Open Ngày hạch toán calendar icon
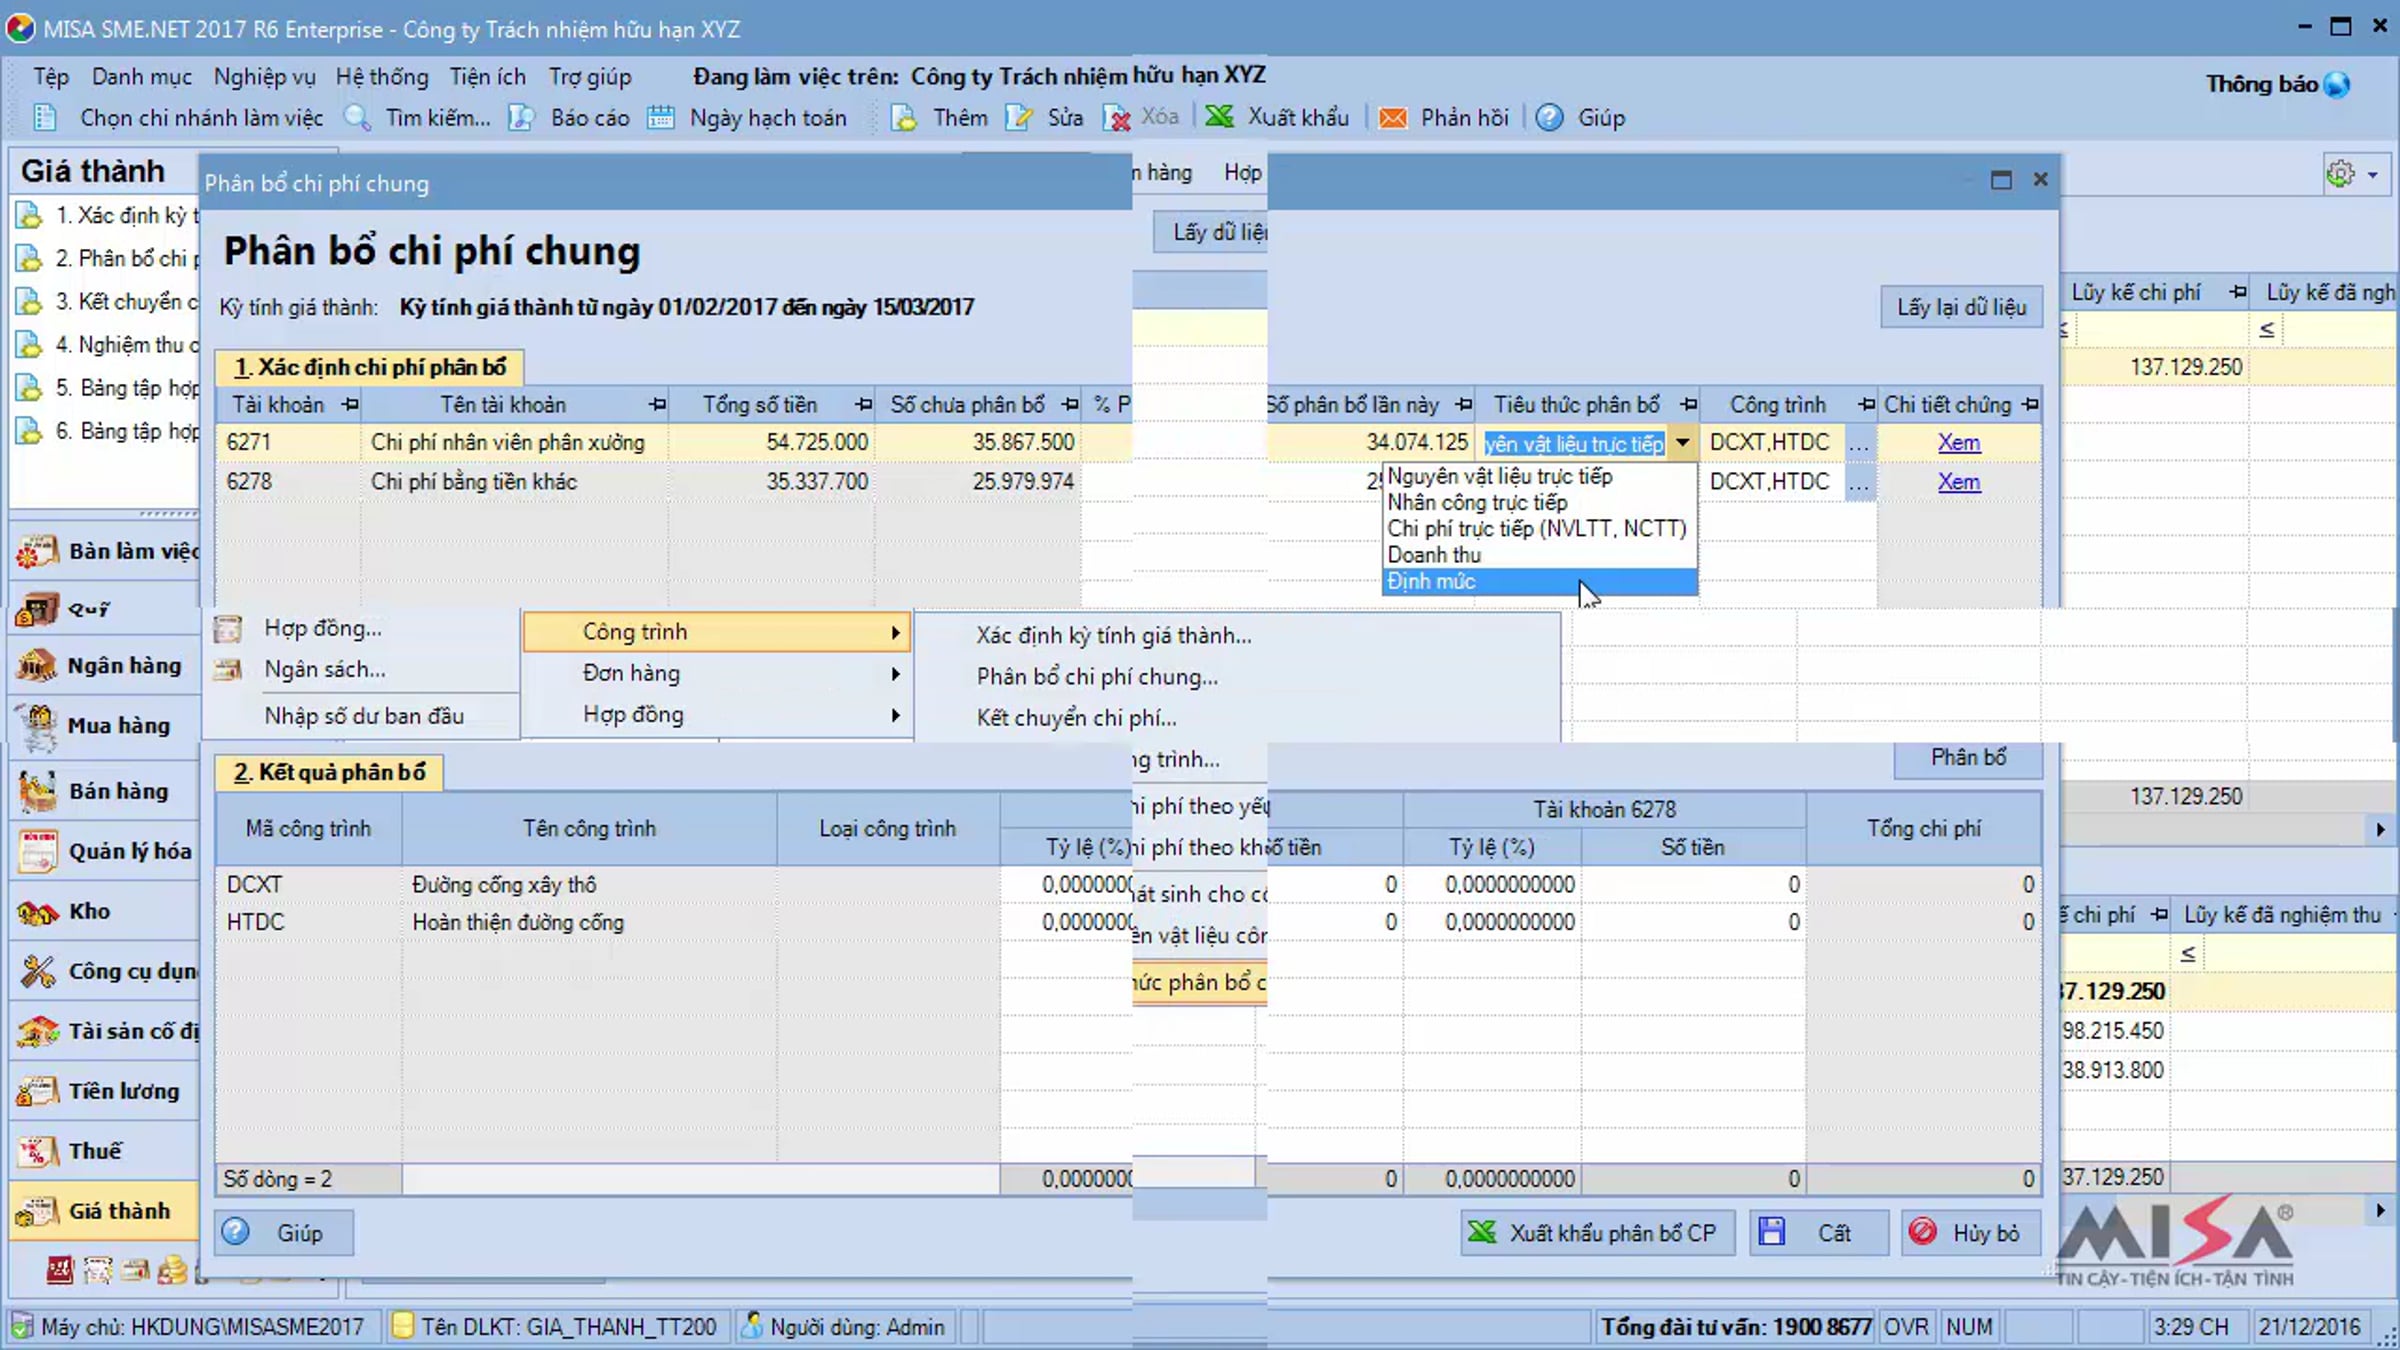 [661, 117]
